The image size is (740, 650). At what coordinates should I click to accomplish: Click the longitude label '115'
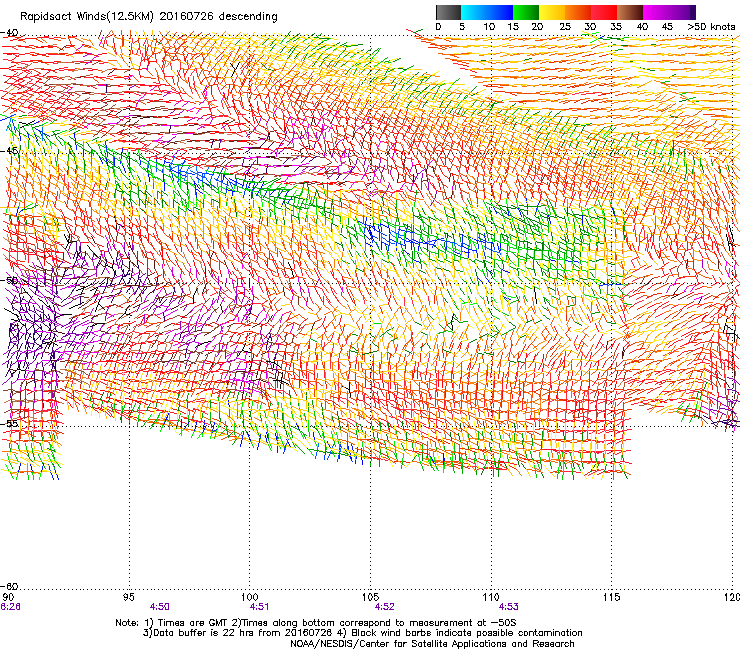(x=612, y=597)
